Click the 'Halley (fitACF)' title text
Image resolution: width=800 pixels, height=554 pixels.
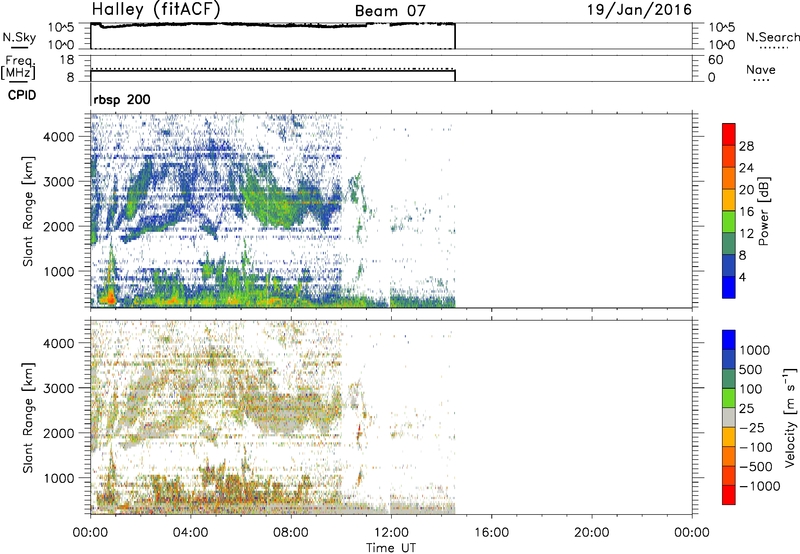[x=155, y=10]
